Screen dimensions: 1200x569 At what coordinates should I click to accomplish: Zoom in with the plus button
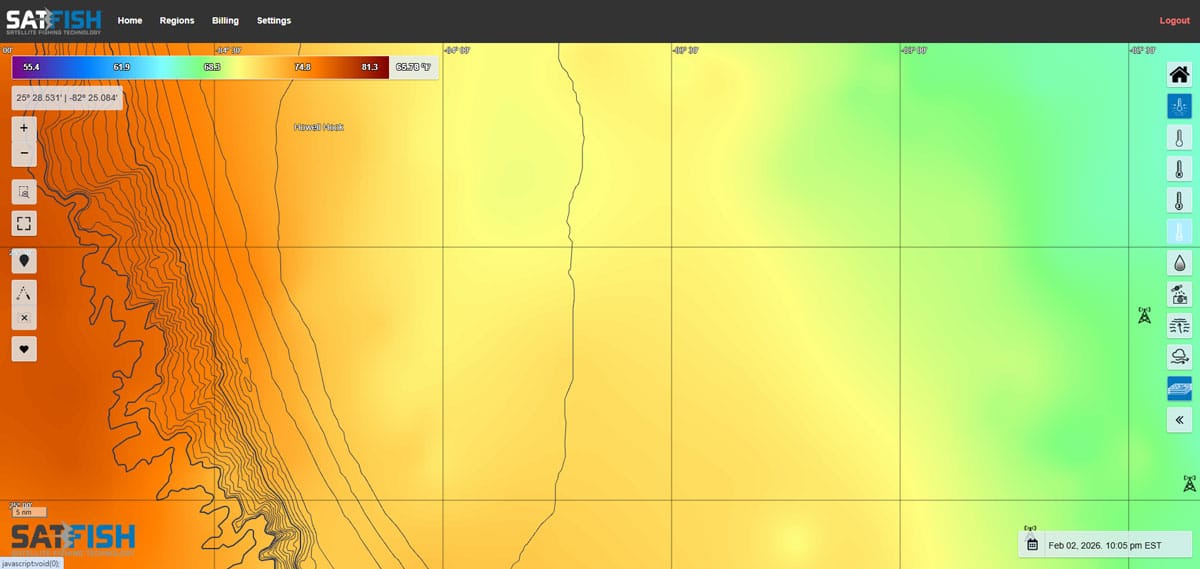tap(24, 129)
